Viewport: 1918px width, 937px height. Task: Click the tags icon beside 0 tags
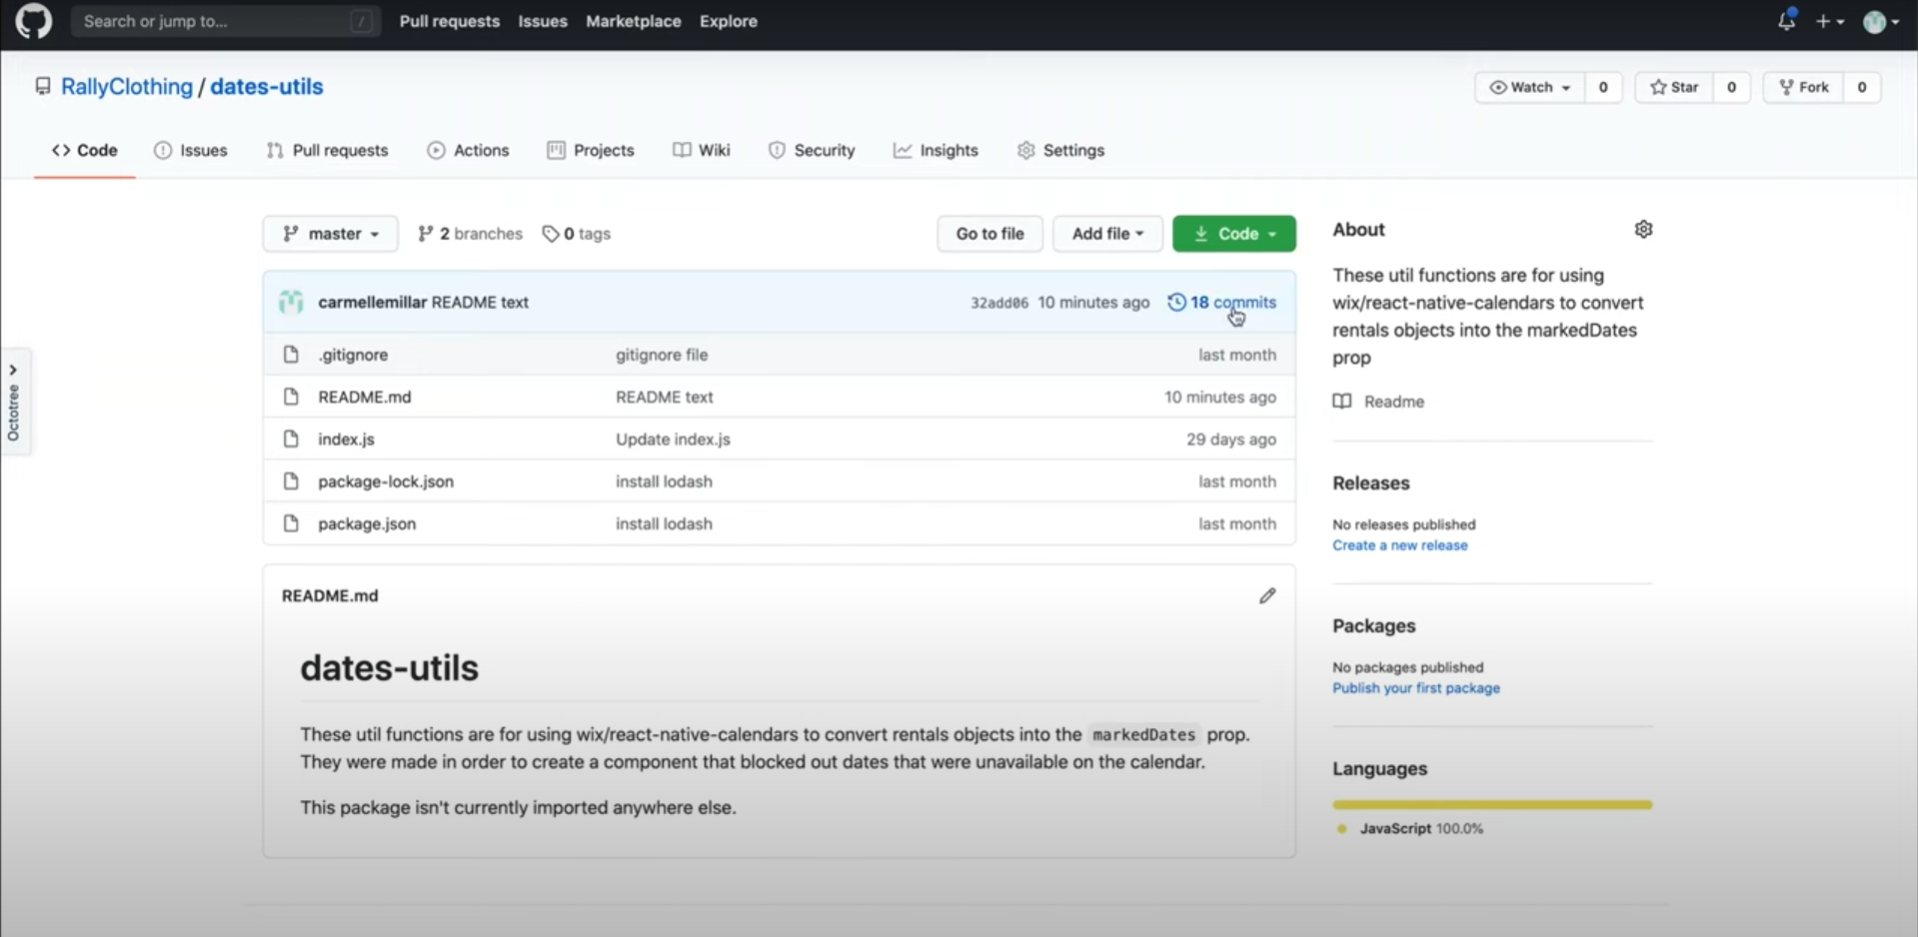tap(550, 234)
